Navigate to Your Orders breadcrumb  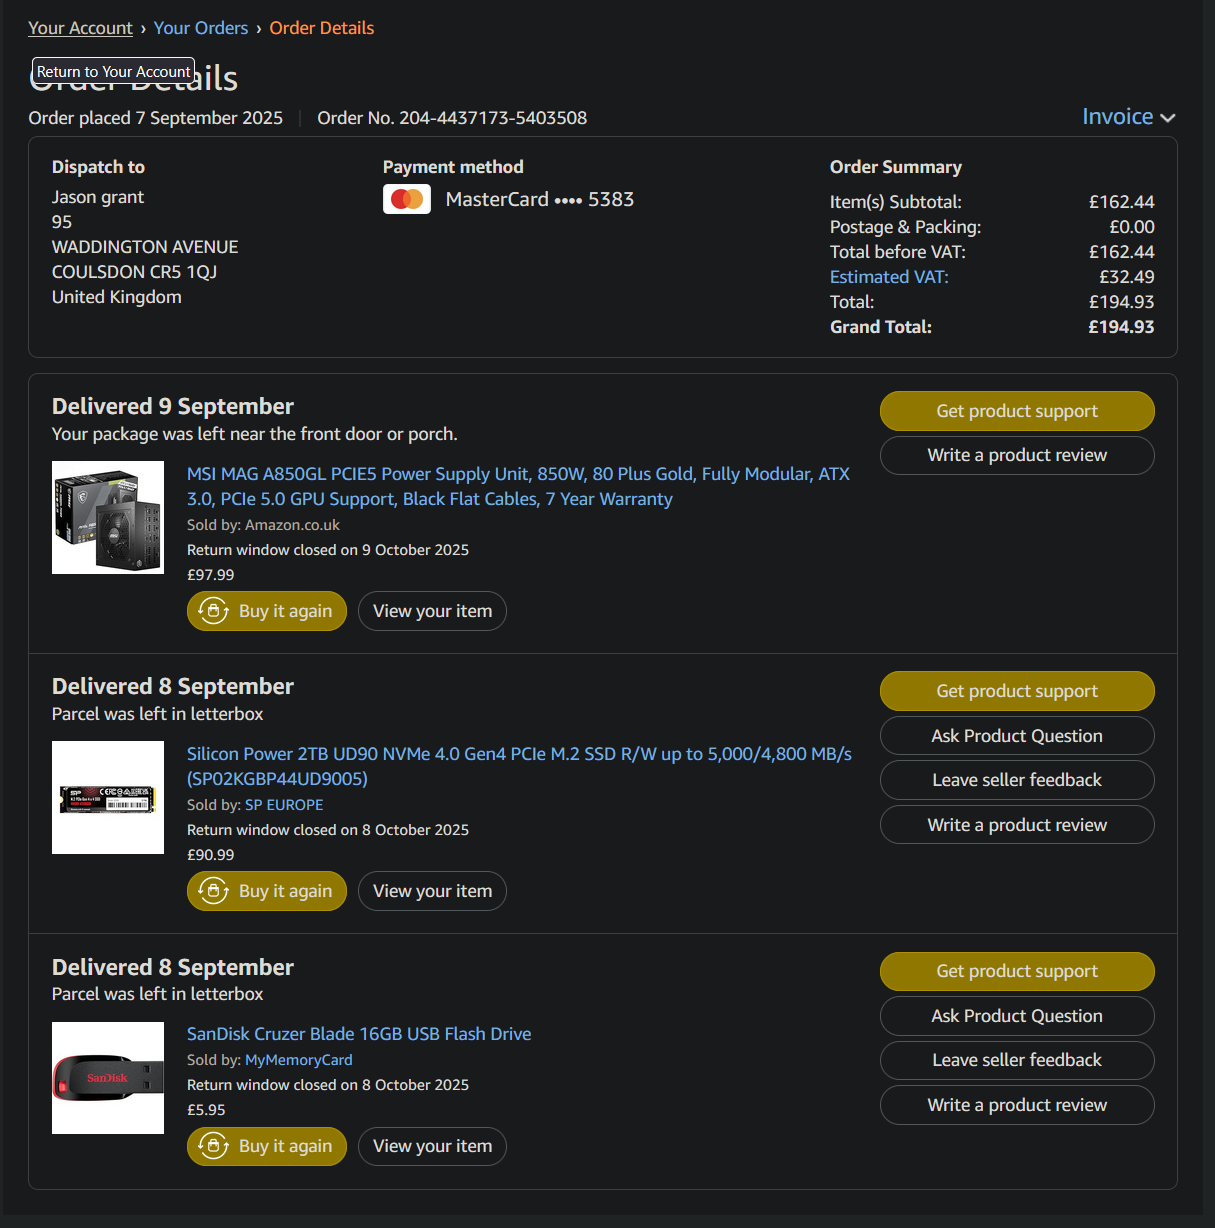click(201, 28)
